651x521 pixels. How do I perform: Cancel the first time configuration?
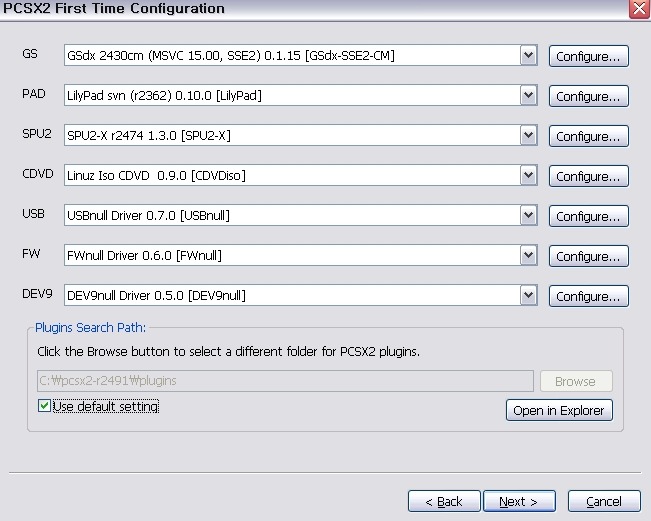pos(604,501)
